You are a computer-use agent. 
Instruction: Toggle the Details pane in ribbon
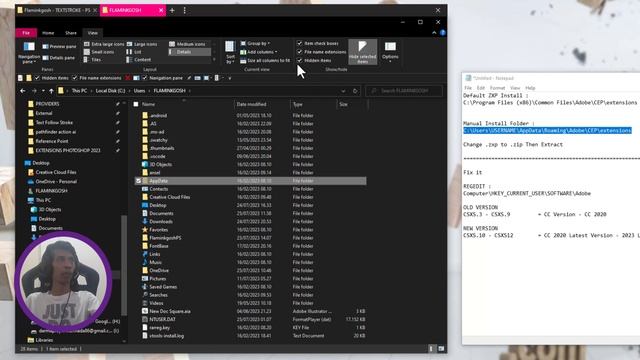[x=59, y=58]
